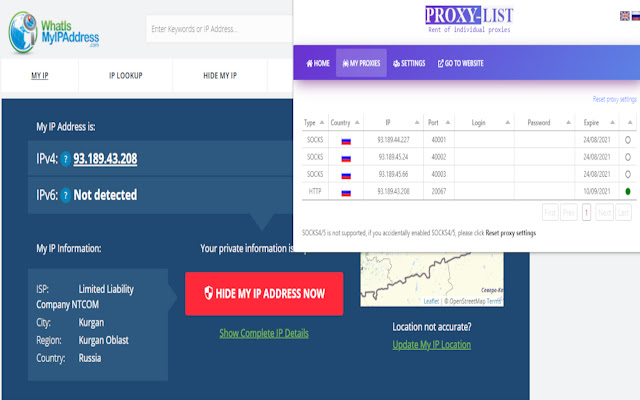Switch language with the UK flag icon
640x400 pixels.
pos(624,16)
